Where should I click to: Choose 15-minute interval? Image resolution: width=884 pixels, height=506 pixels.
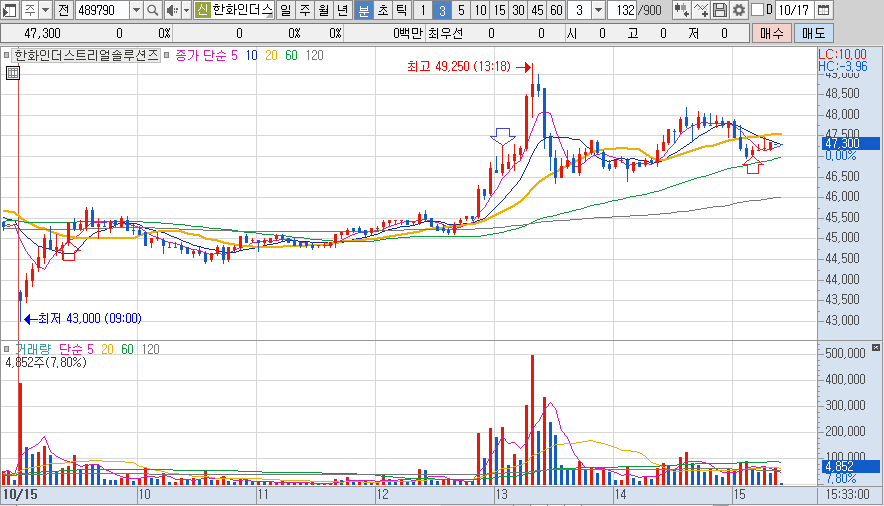500,10
